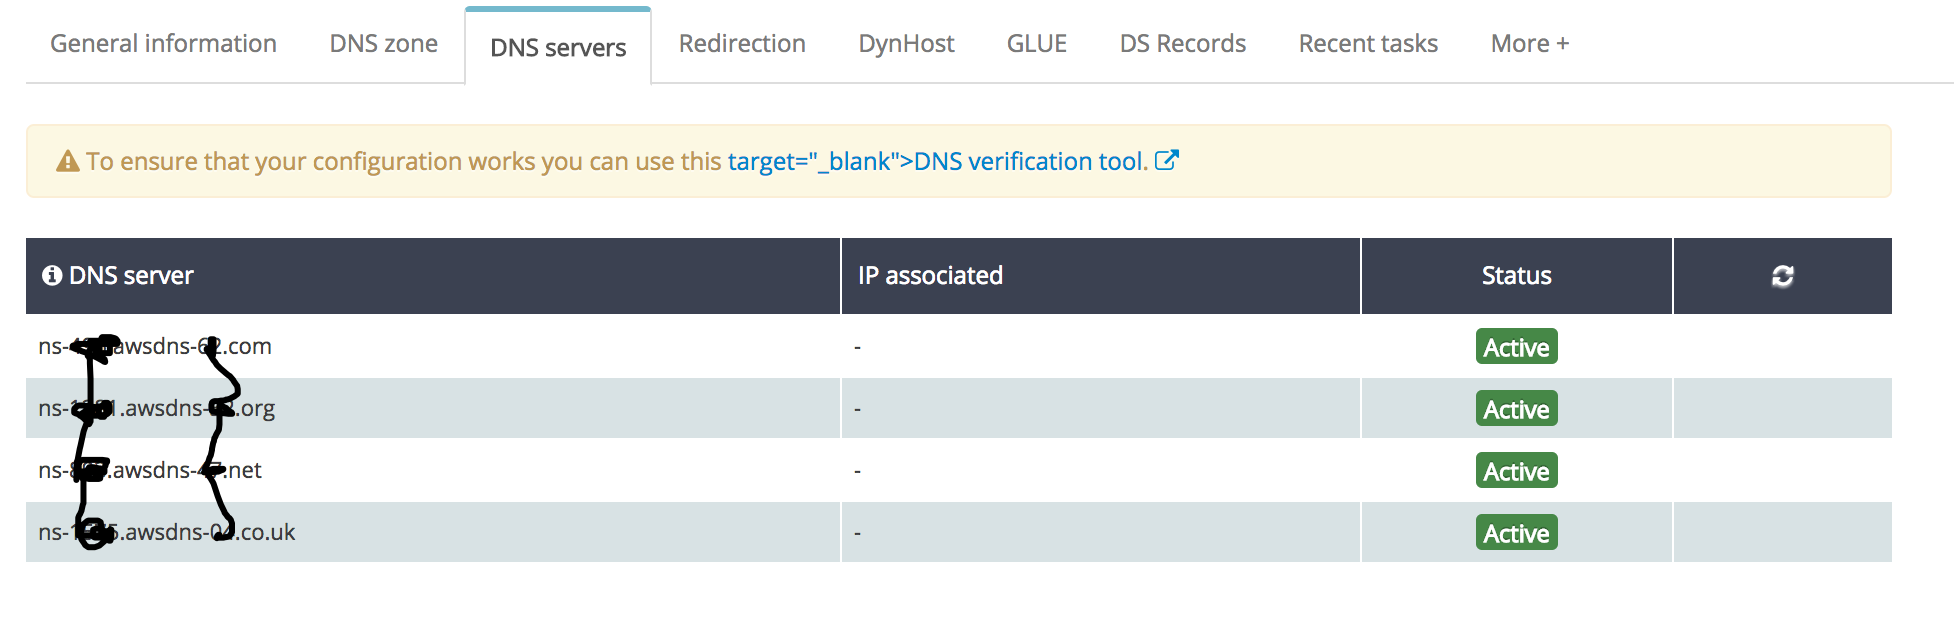1954x632 pixels.
Task: Go to the Redirection tab
Action: tap(742, 44)
